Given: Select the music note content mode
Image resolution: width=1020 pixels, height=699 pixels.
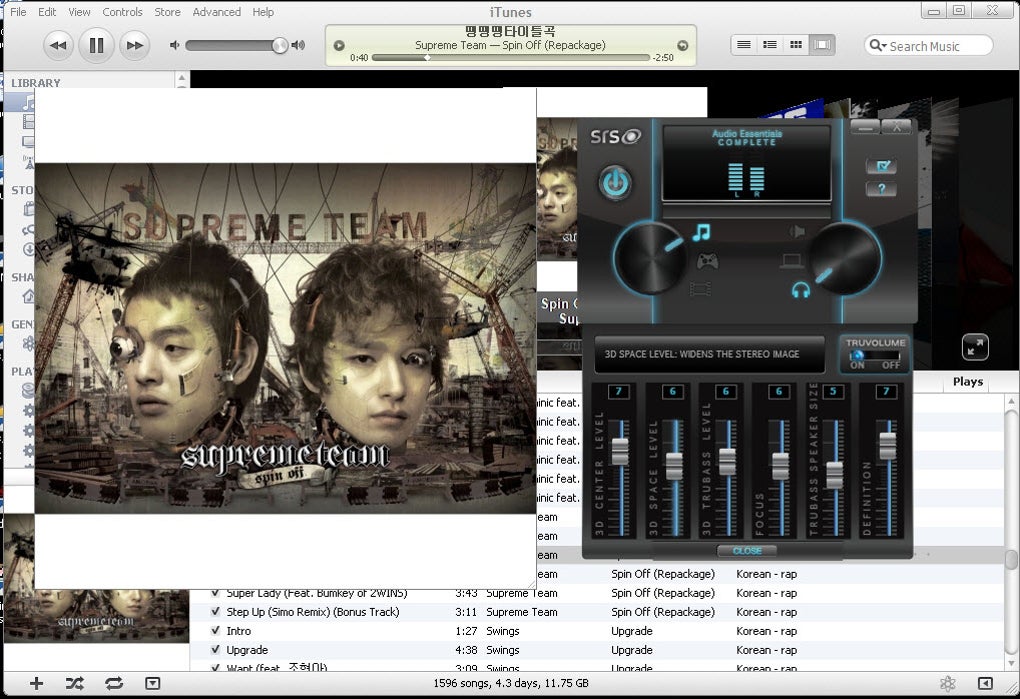Looking at the screenshot, I should pos(701,232).
